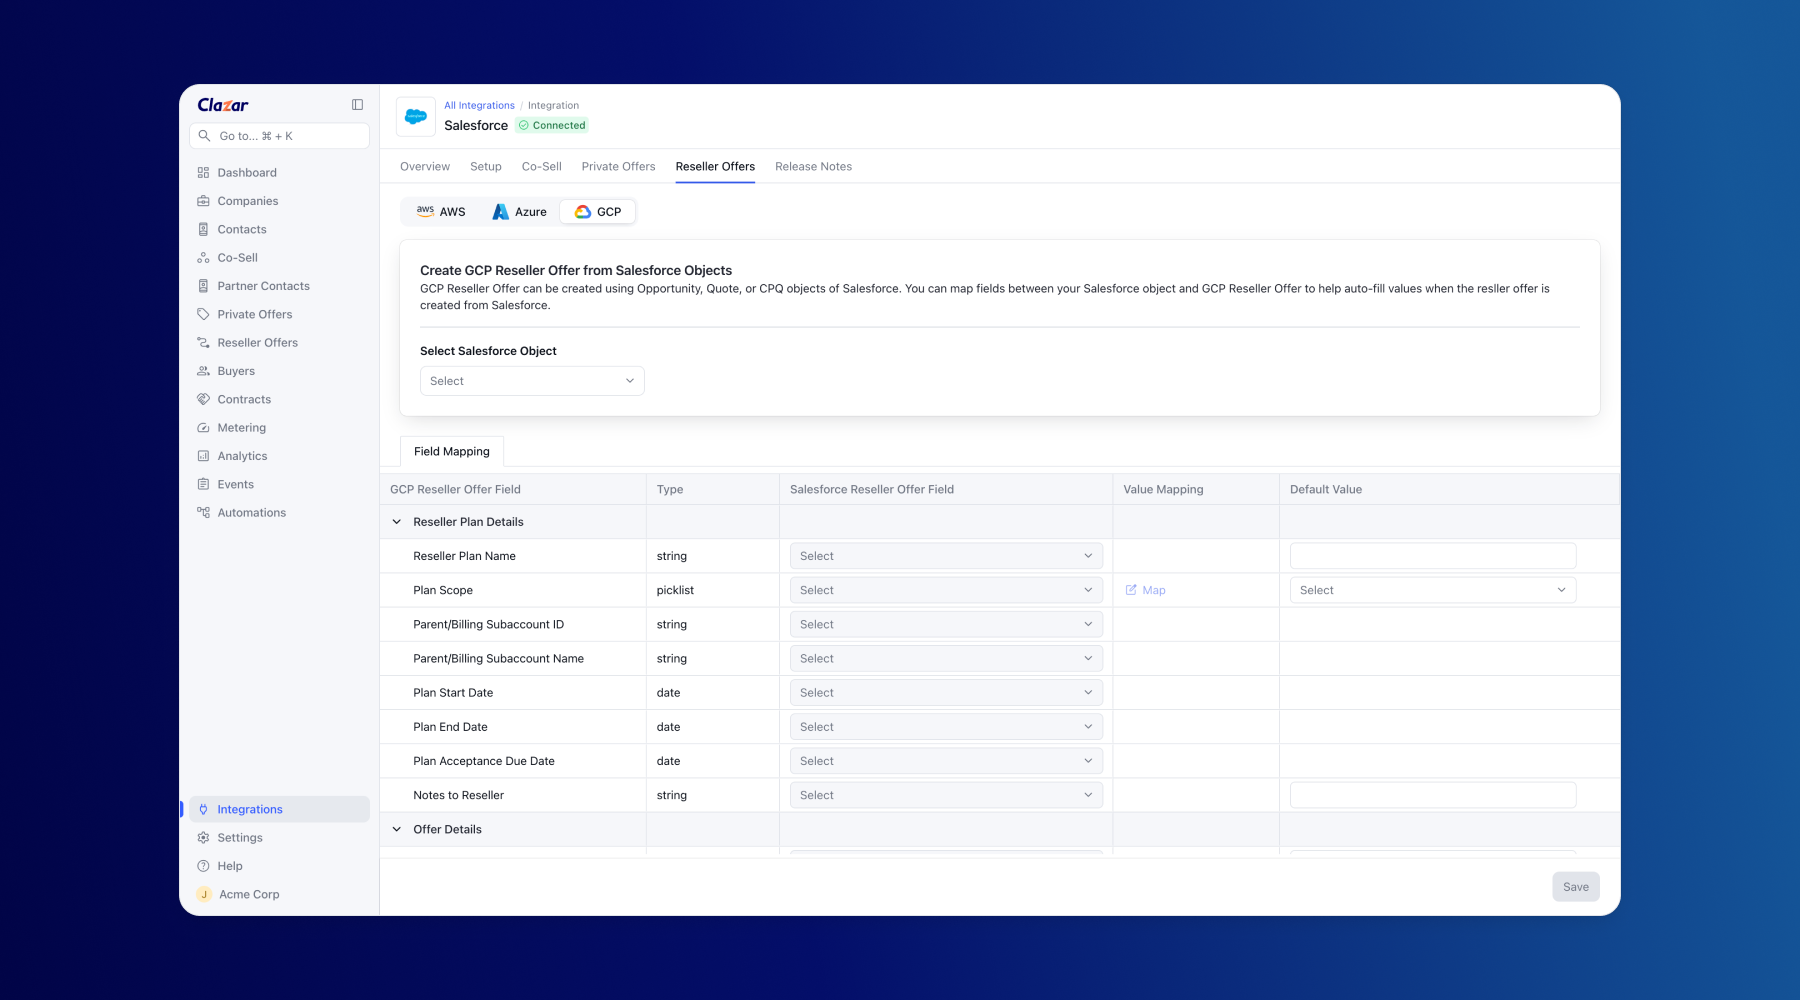The width and height of the screenshot is (1800, 1000).
Task: Click the Settings gear icon
Action: pyautogui.click(x=203, y=838)
